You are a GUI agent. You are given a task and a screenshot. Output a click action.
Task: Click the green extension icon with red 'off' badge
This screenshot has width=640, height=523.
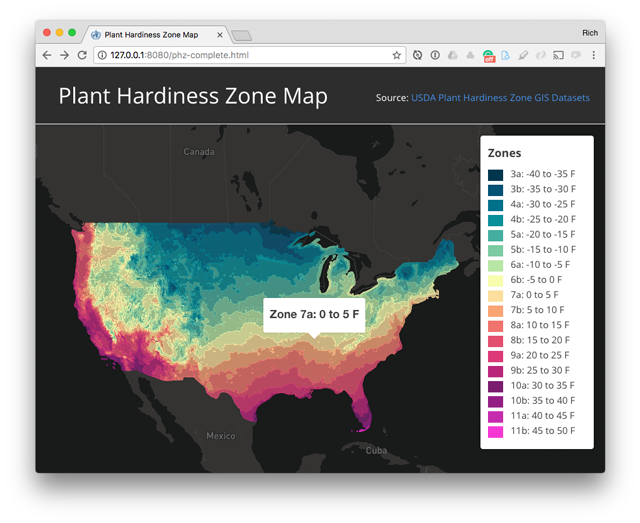pyautogui.click(x=488, y=55)
